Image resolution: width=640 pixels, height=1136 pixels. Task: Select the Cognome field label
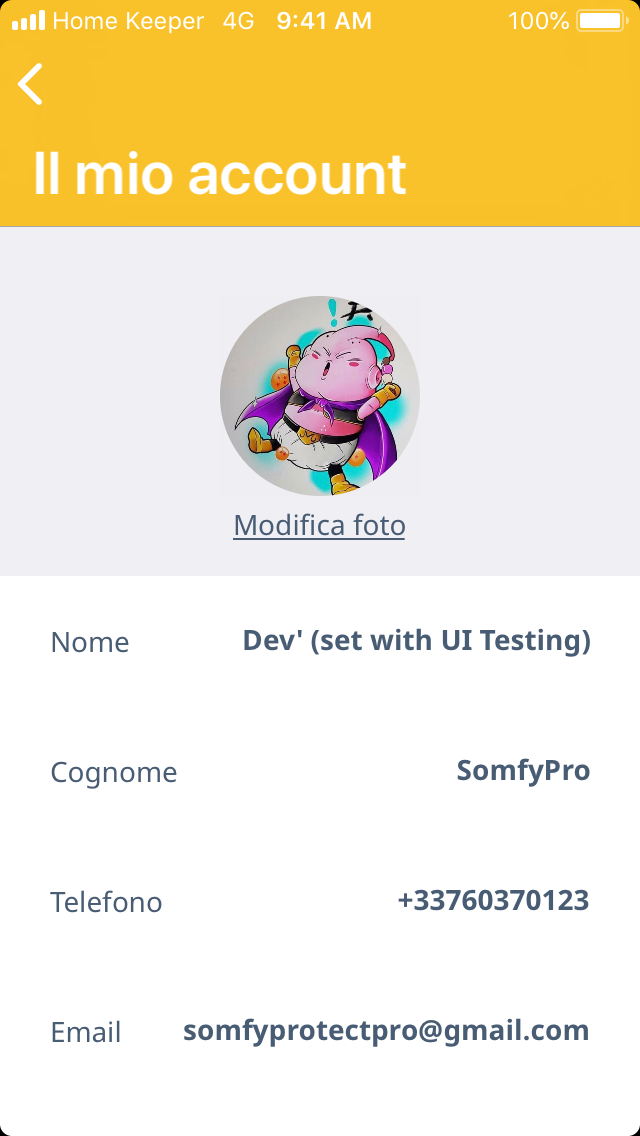(x=114, y=772)
